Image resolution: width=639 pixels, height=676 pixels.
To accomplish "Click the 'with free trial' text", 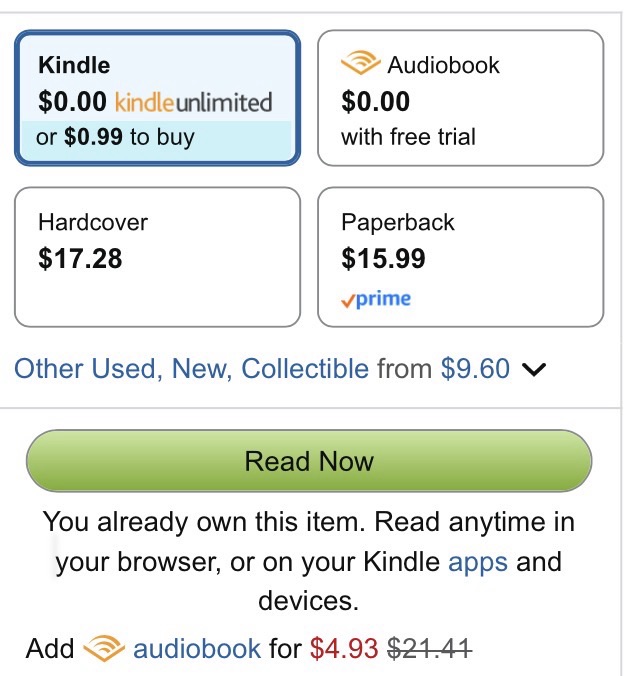I will [408, 137].
